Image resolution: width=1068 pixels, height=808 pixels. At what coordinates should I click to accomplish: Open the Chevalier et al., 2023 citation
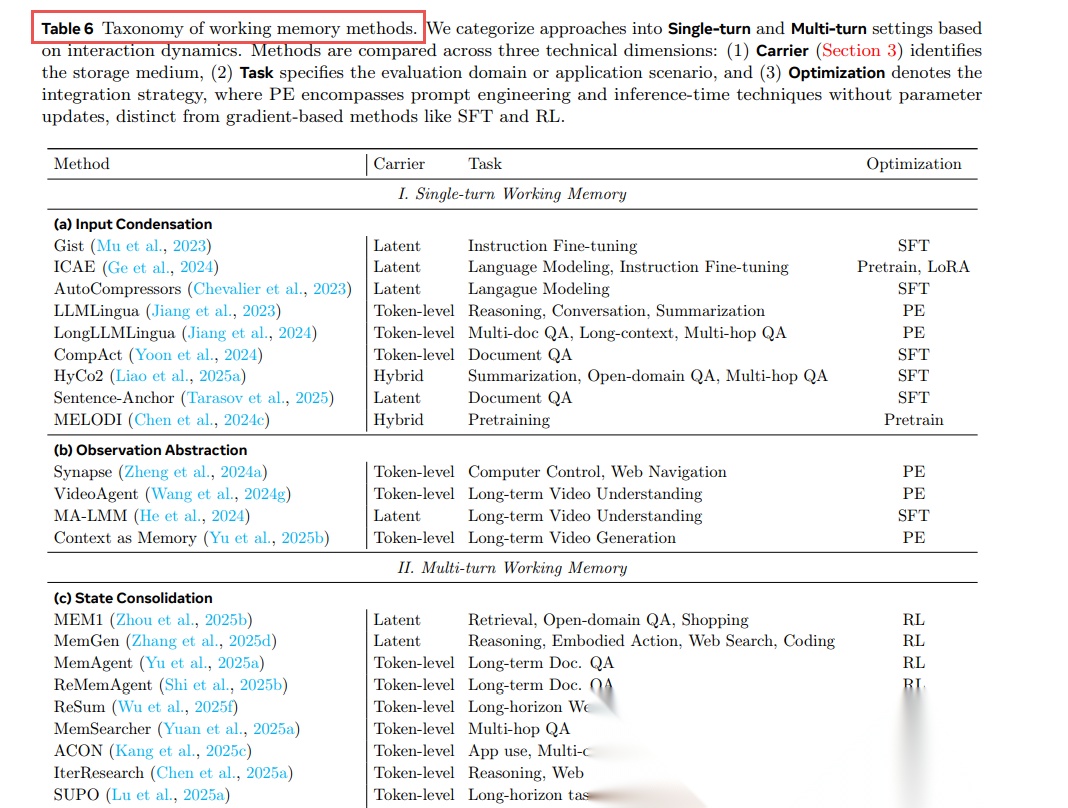[x=270, y=289]
